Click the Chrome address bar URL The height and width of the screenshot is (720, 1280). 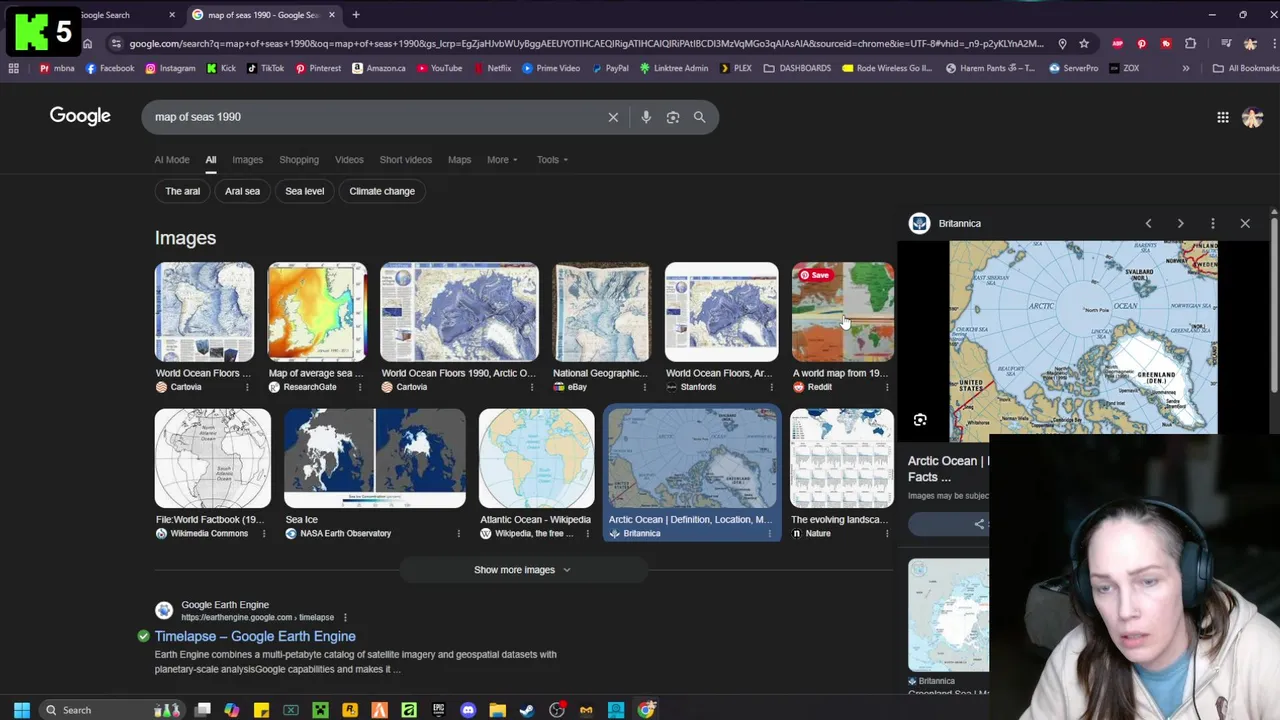[x=585, y=43]
